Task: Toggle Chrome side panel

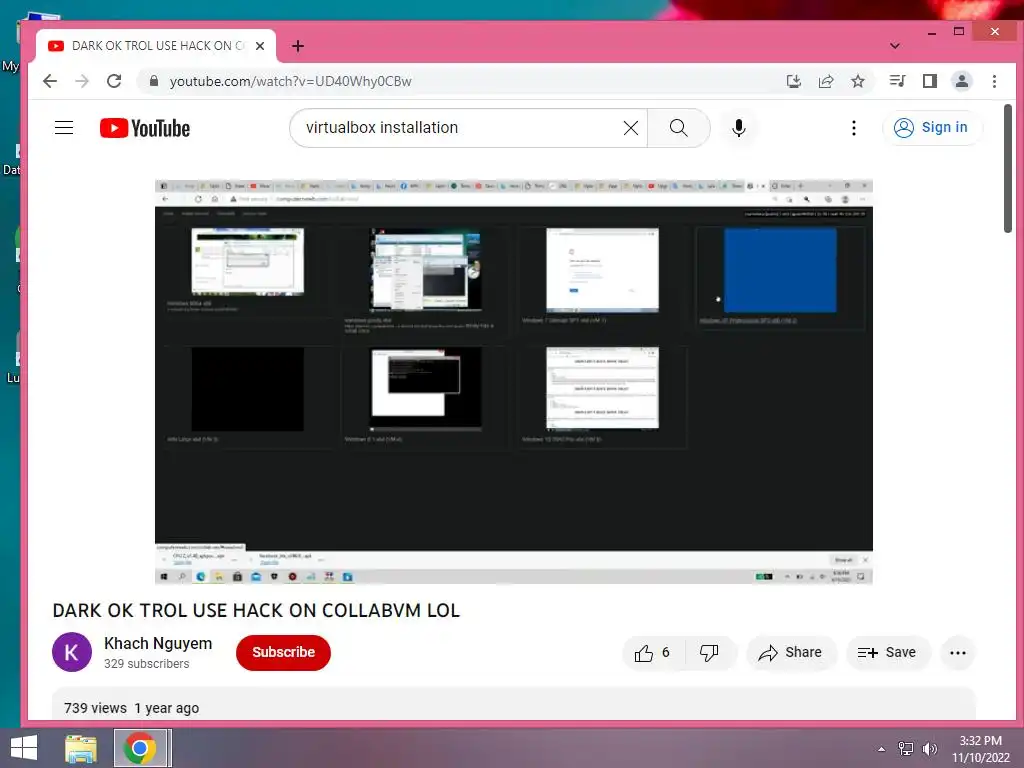Action: (x=930, y=81)
